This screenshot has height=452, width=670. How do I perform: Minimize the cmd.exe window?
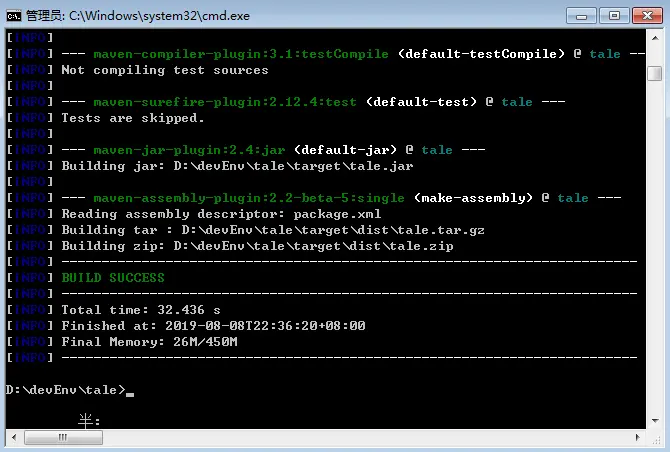[581, 16]
